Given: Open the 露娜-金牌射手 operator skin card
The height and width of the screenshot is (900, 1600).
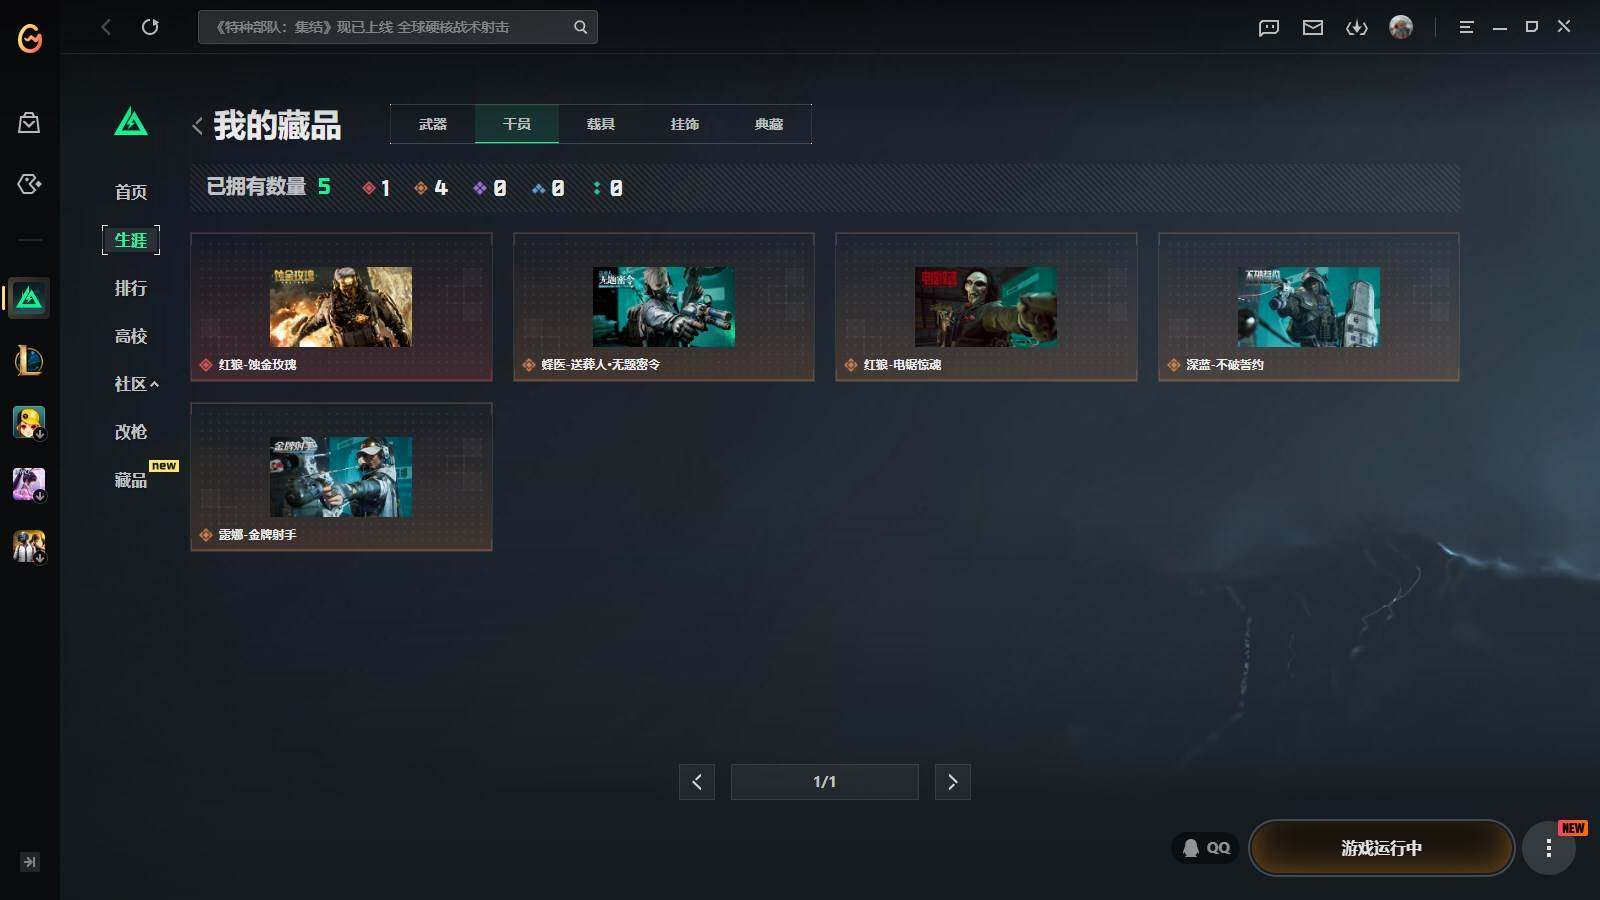Looking at the screenshot, I should [x=341, y=477].
